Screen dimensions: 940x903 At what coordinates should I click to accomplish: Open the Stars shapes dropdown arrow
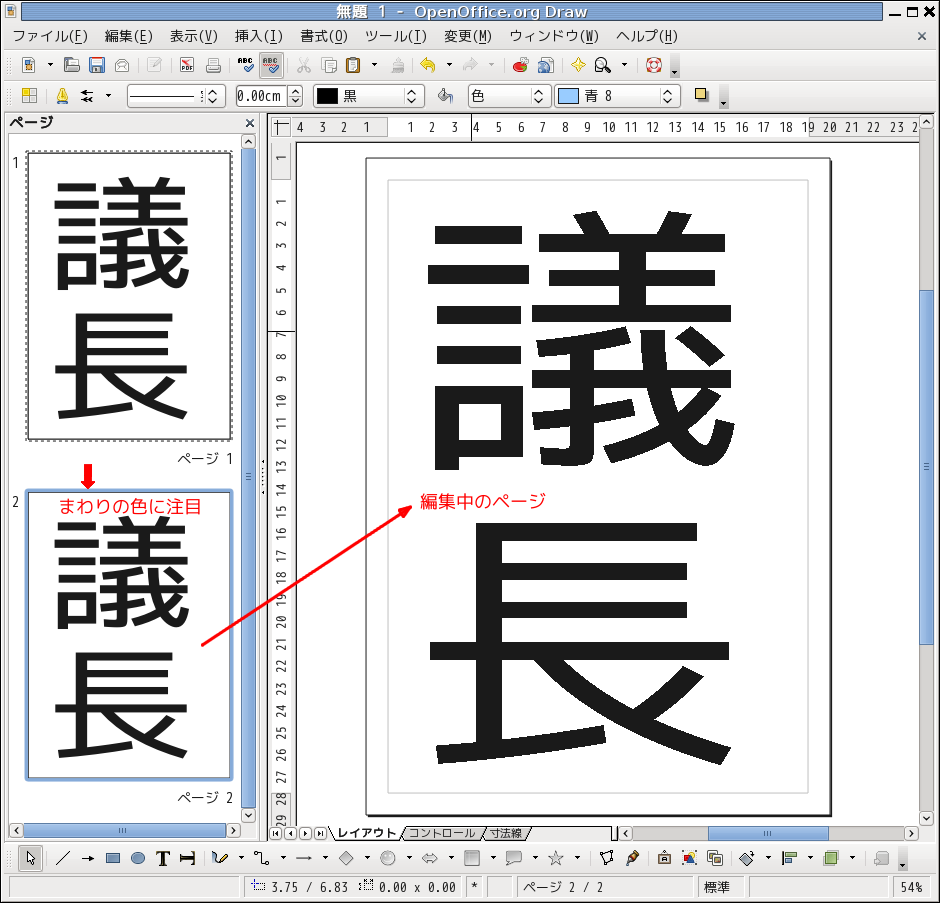[x=577, y=858]
